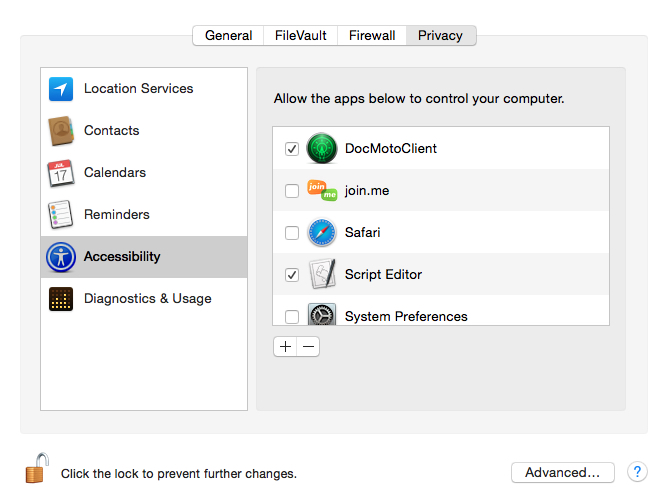Click the Accessibility icon in the sidebar
The image size is (668, 504).
[61, 257]
